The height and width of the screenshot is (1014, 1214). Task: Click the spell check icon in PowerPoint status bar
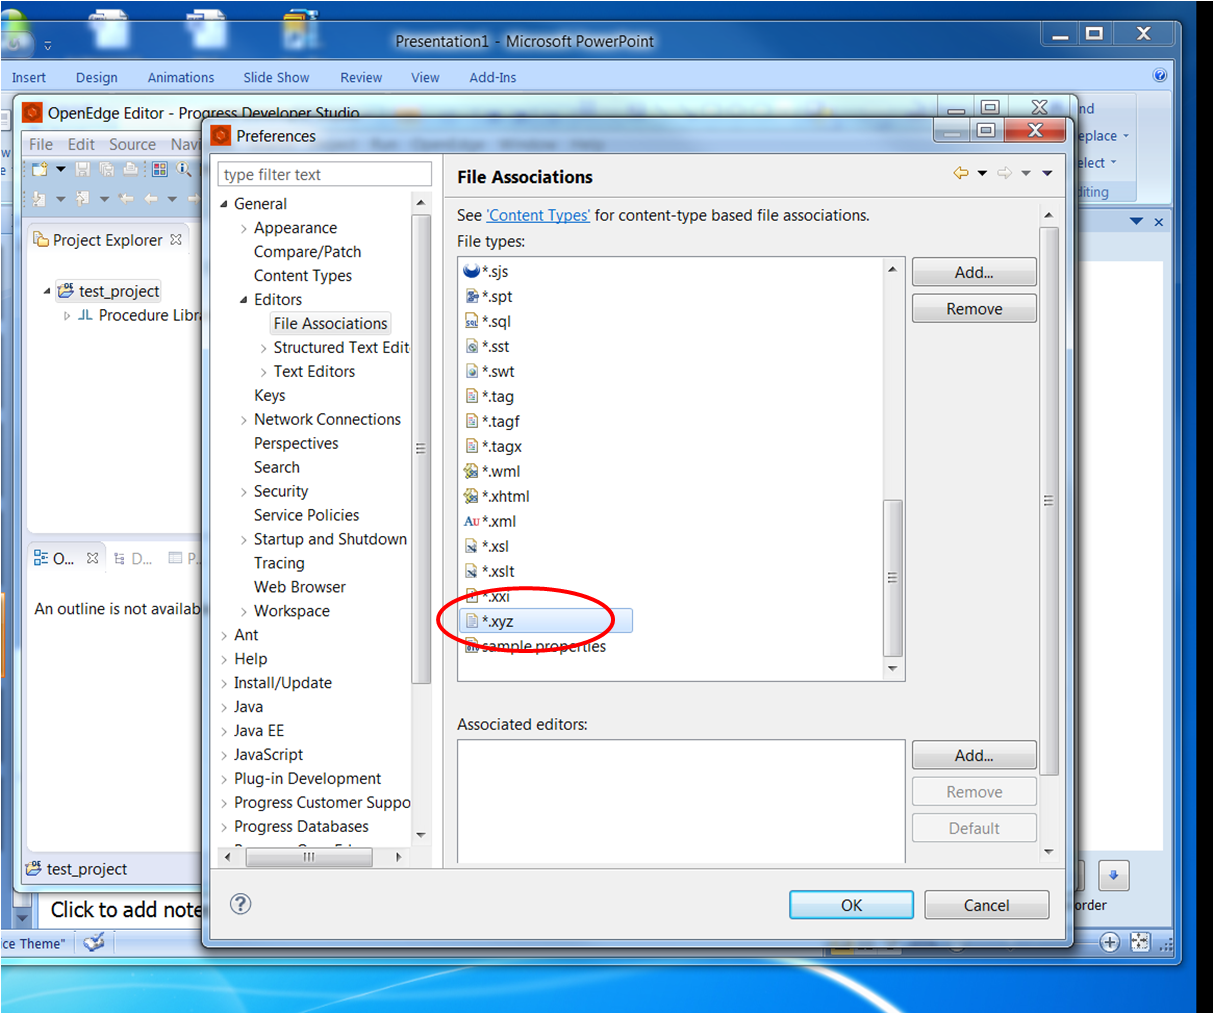[x=94, y=942]
